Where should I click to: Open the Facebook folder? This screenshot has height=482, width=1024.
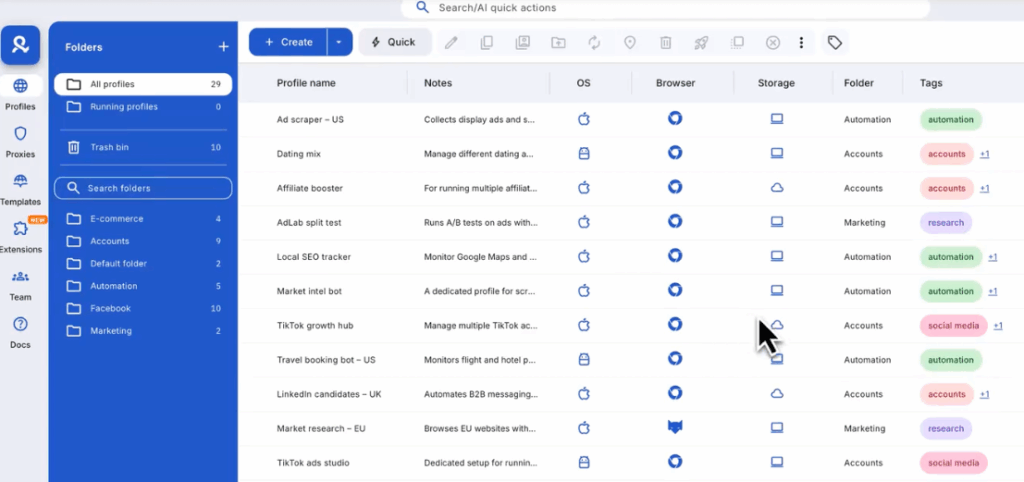click(x=111, y=308)
